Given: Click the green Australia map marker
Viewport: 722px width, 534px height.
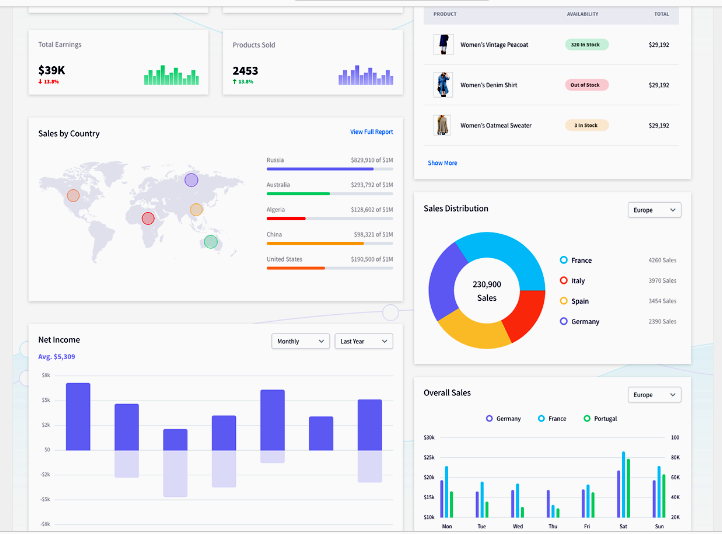Looking at the screenshot, I should point(210,241).
